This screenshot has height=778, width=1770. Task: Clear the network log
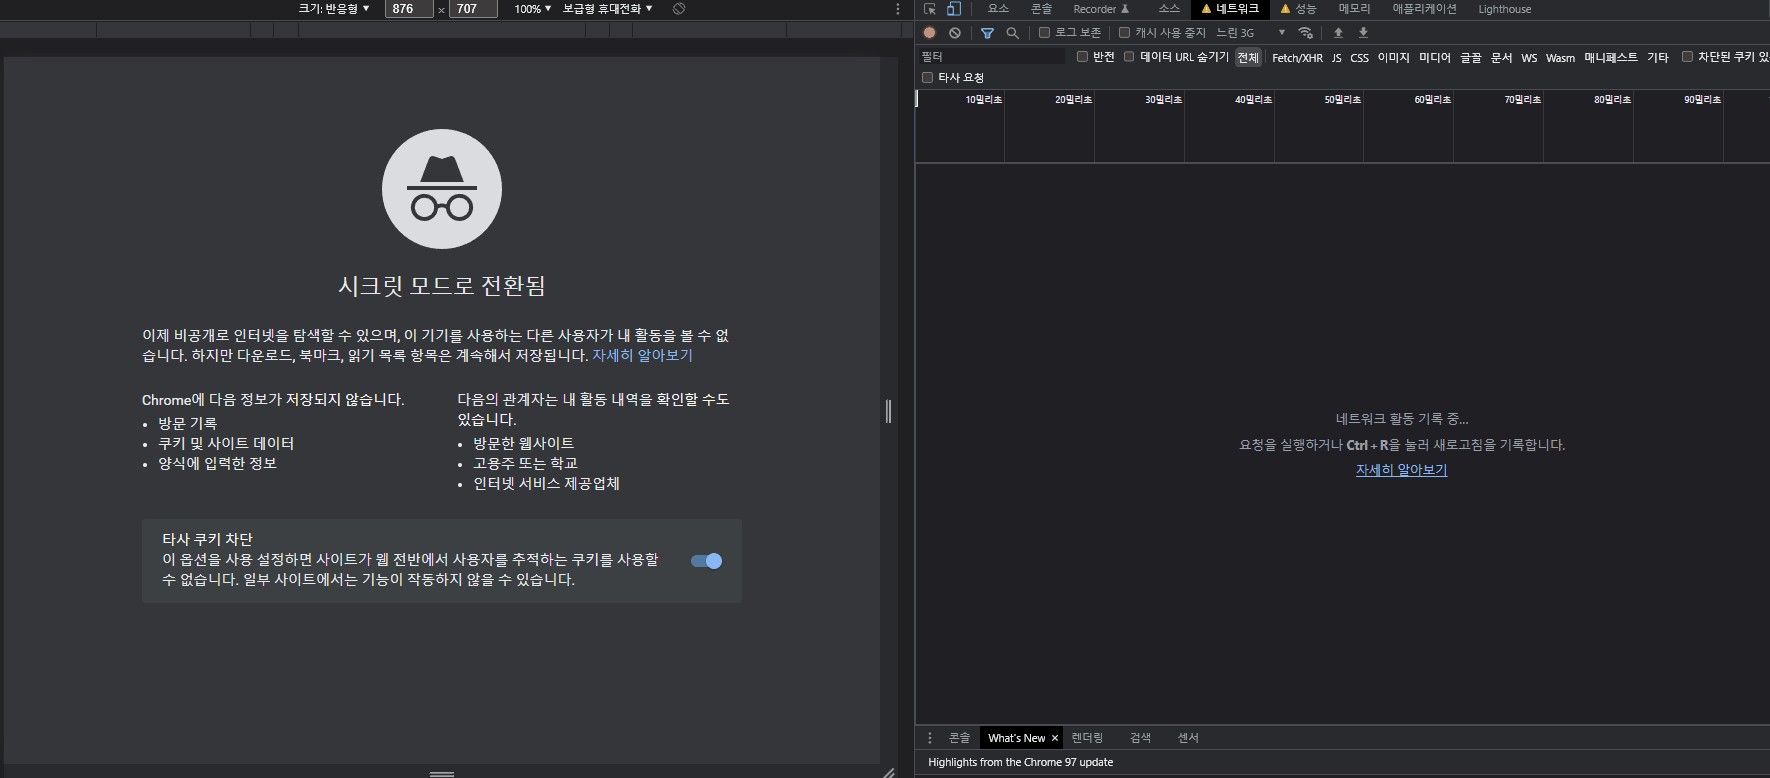coord(955,33)
